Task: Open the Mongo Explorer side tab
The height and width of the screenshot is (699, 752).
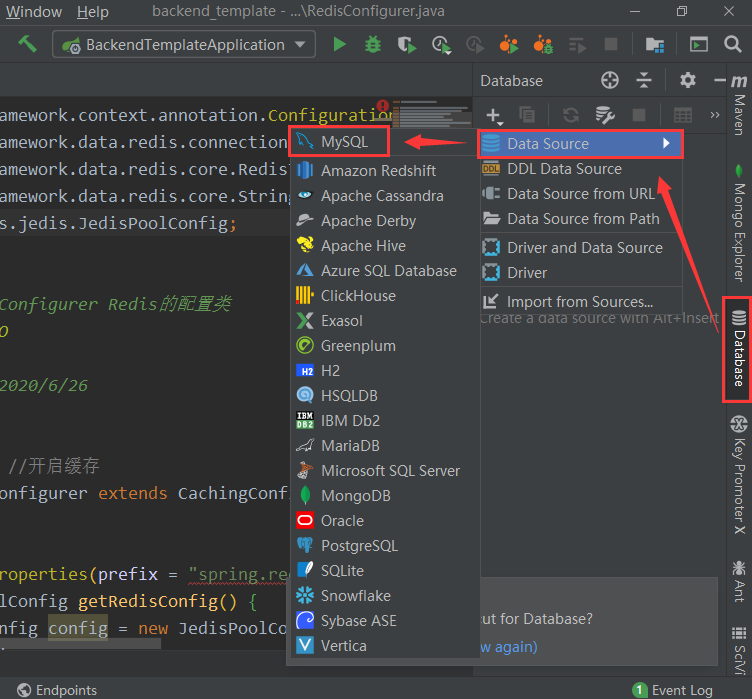Action: [739, 223]
